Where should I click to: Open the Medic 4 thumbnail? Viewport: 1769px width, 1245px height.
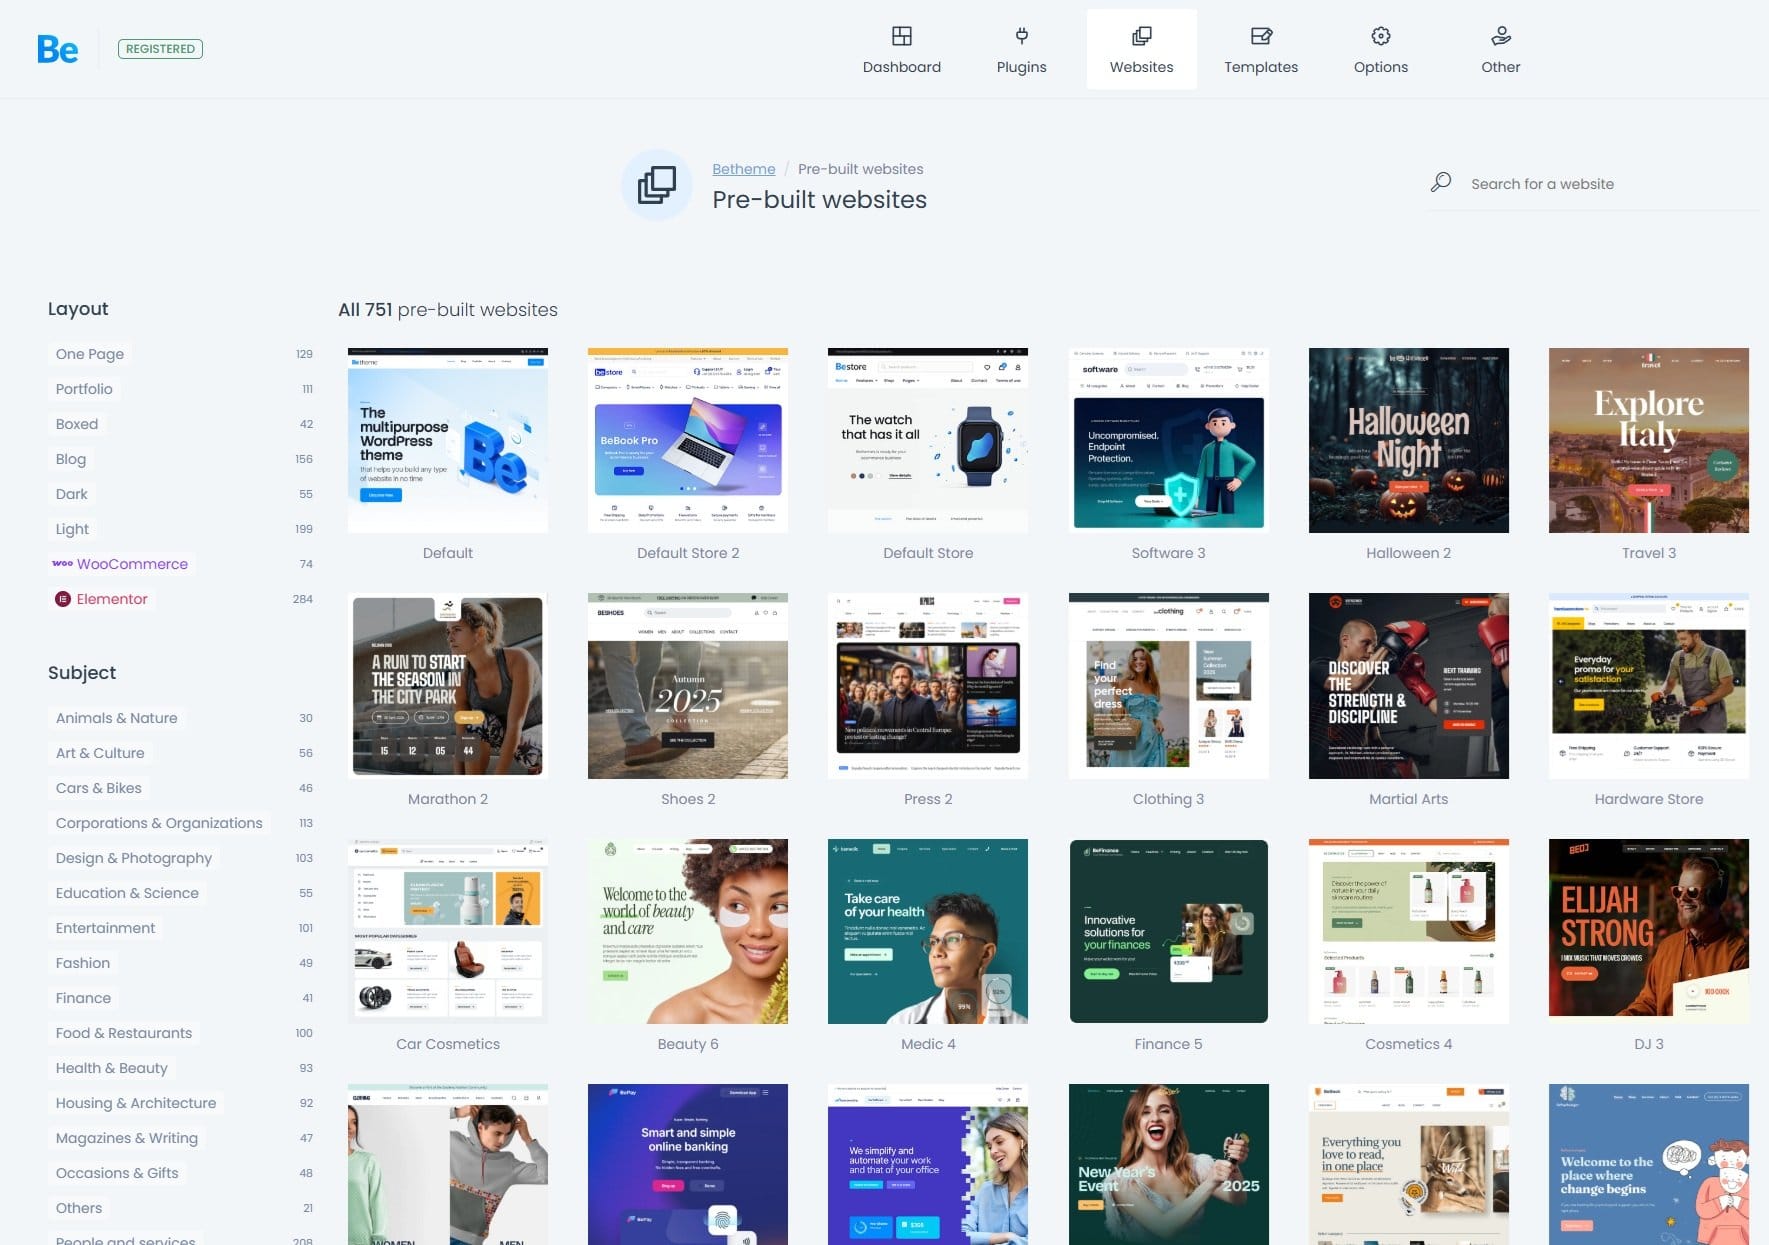point(928,931)
